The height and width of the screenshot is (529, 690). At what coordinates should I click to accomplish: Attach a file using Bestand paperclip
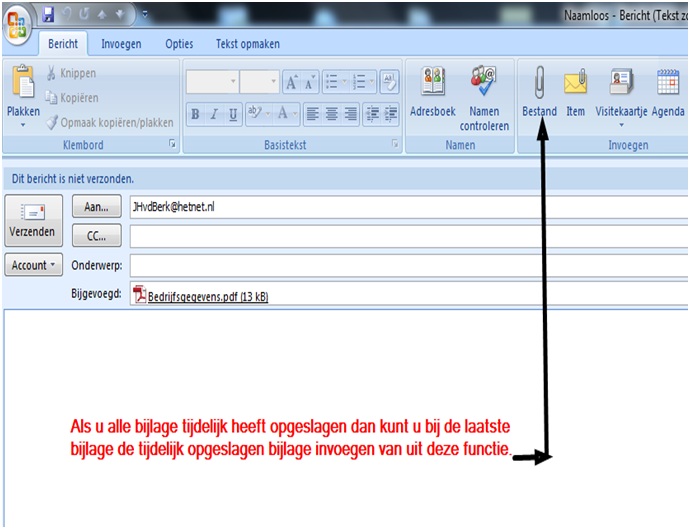pyautogui.click(x=539, y=93)
